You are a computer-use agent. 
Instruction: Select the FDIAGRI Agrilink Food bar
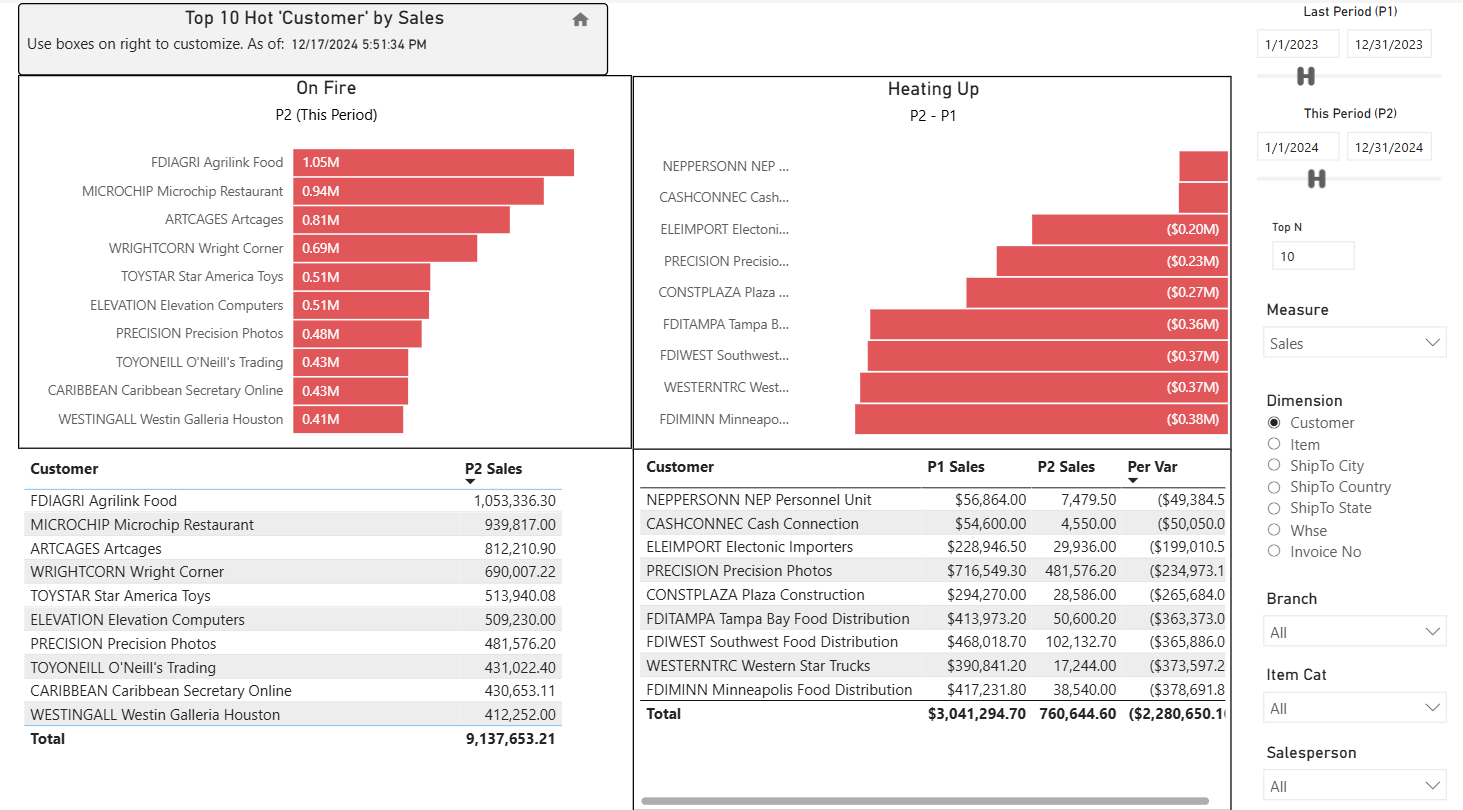pos(433,162)
